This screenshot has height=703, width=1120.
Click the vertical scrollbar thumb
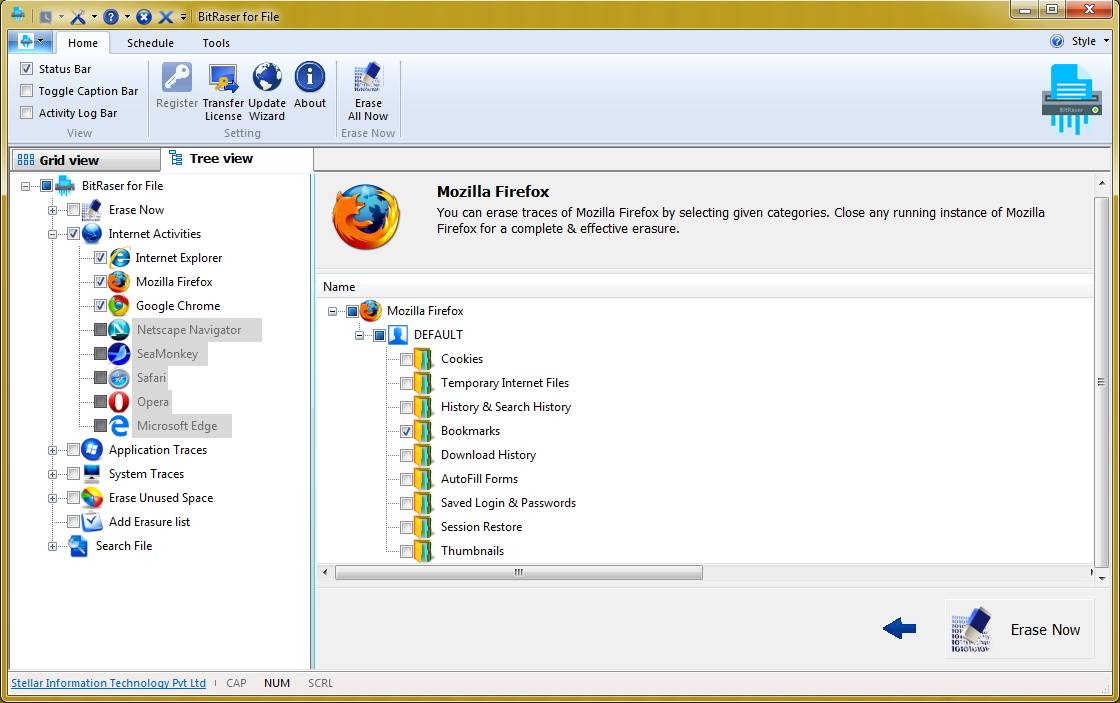click(x=1101, y=381)
